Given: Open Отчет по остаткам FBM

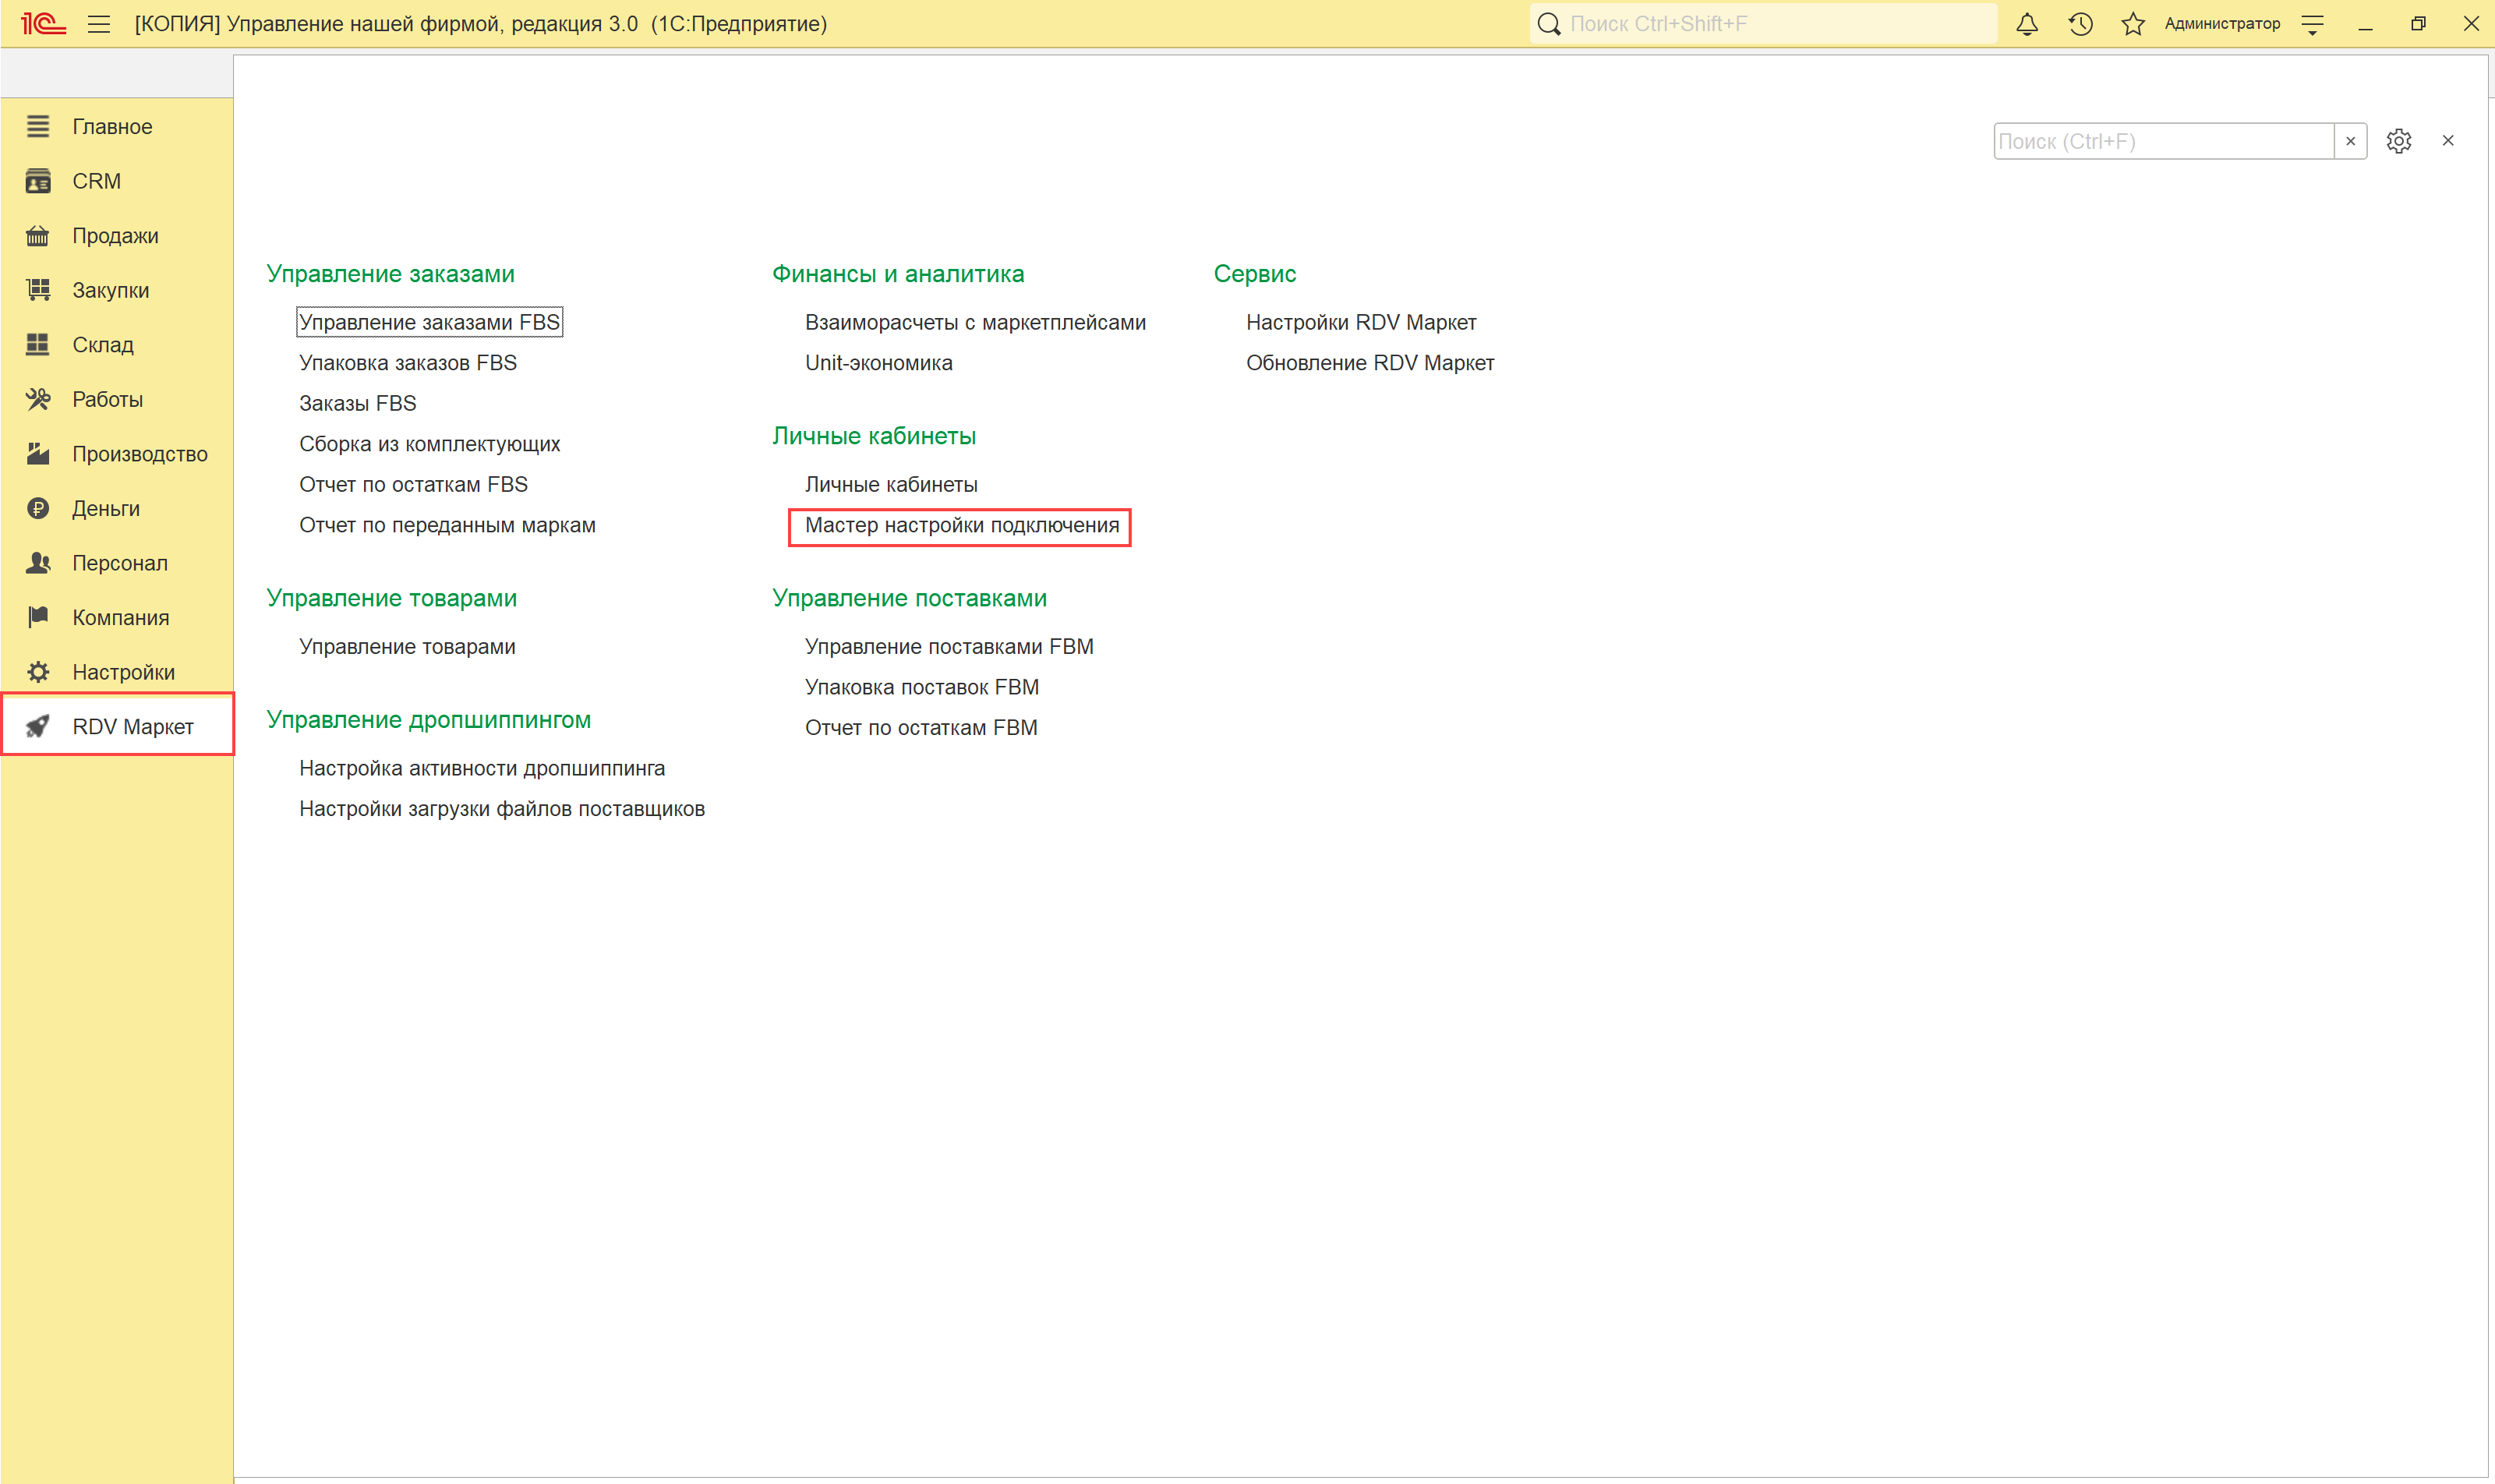Looking at the screenshot, I should pos(922,727).
